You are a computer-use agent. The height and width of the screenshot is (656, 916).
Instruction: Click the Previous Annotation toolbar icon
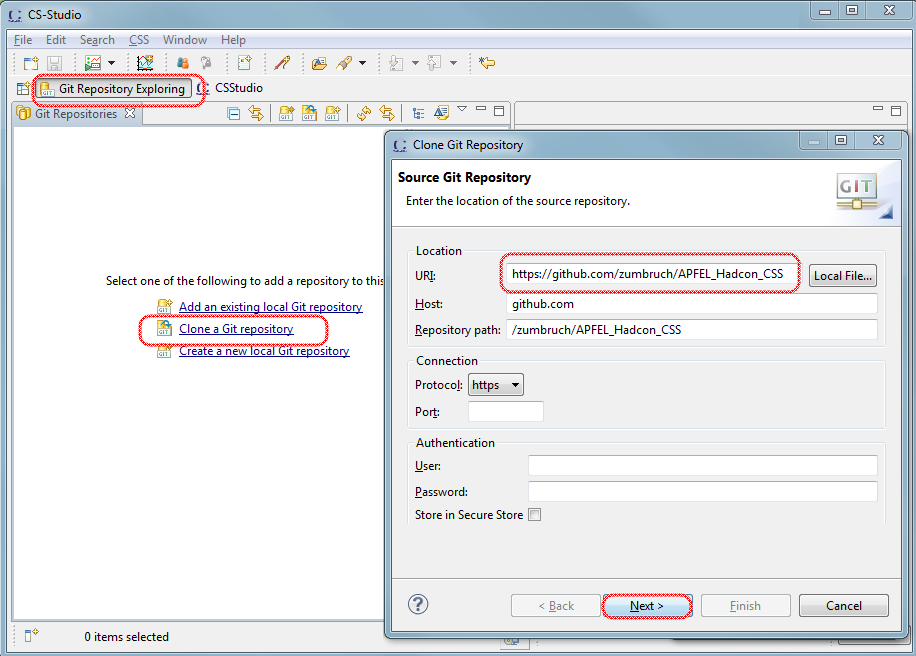pos(434,63)
